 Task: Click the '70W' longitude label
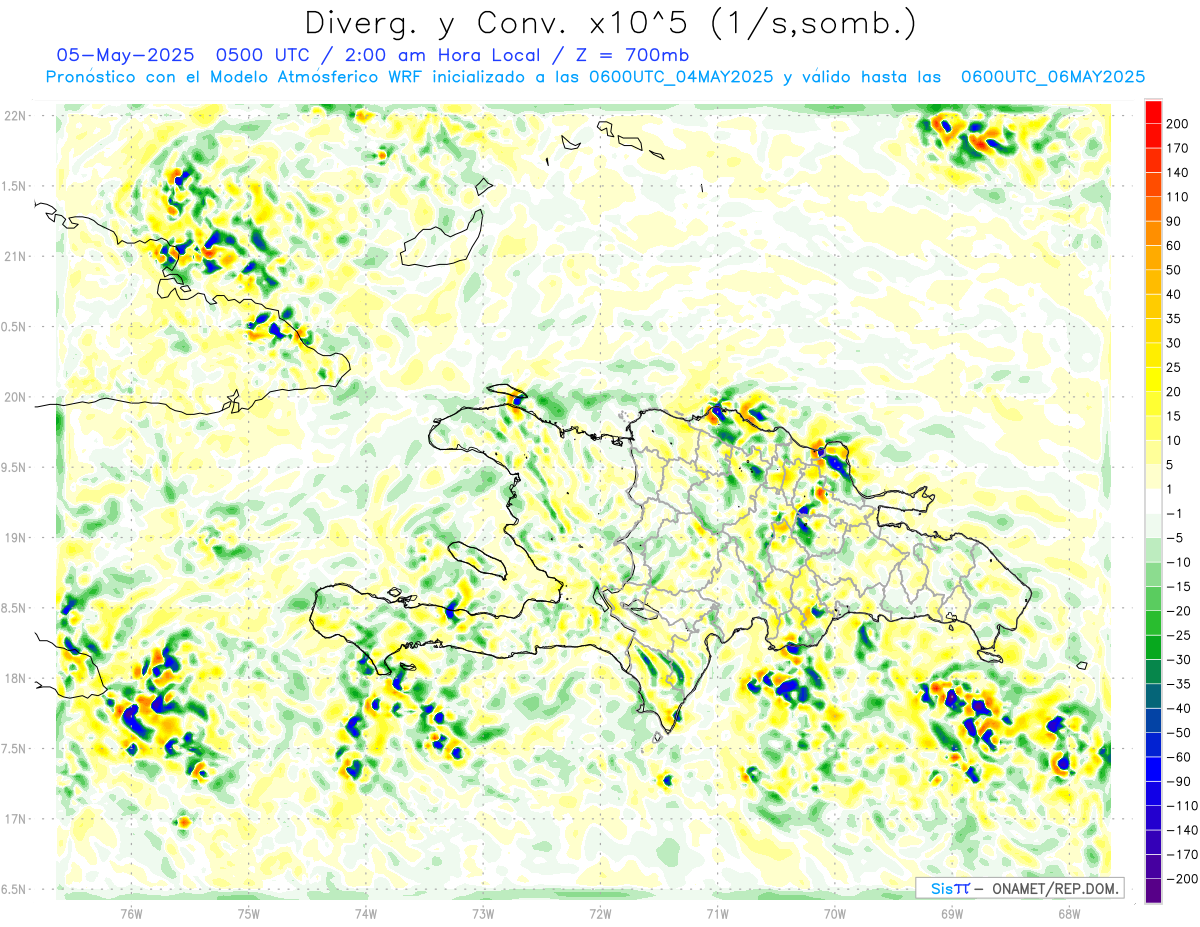coord(835,913)
